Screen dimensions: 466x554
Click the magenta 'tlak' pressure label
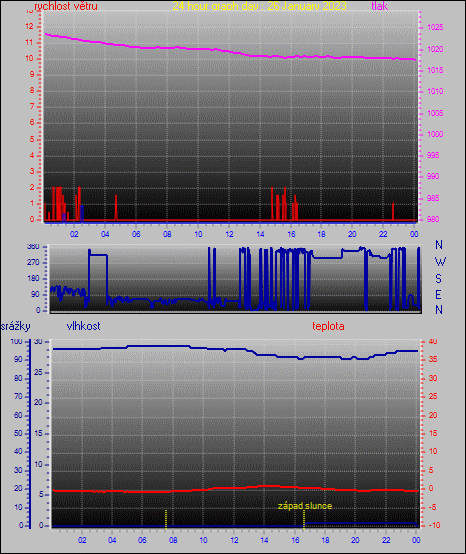tap(379, 6)
